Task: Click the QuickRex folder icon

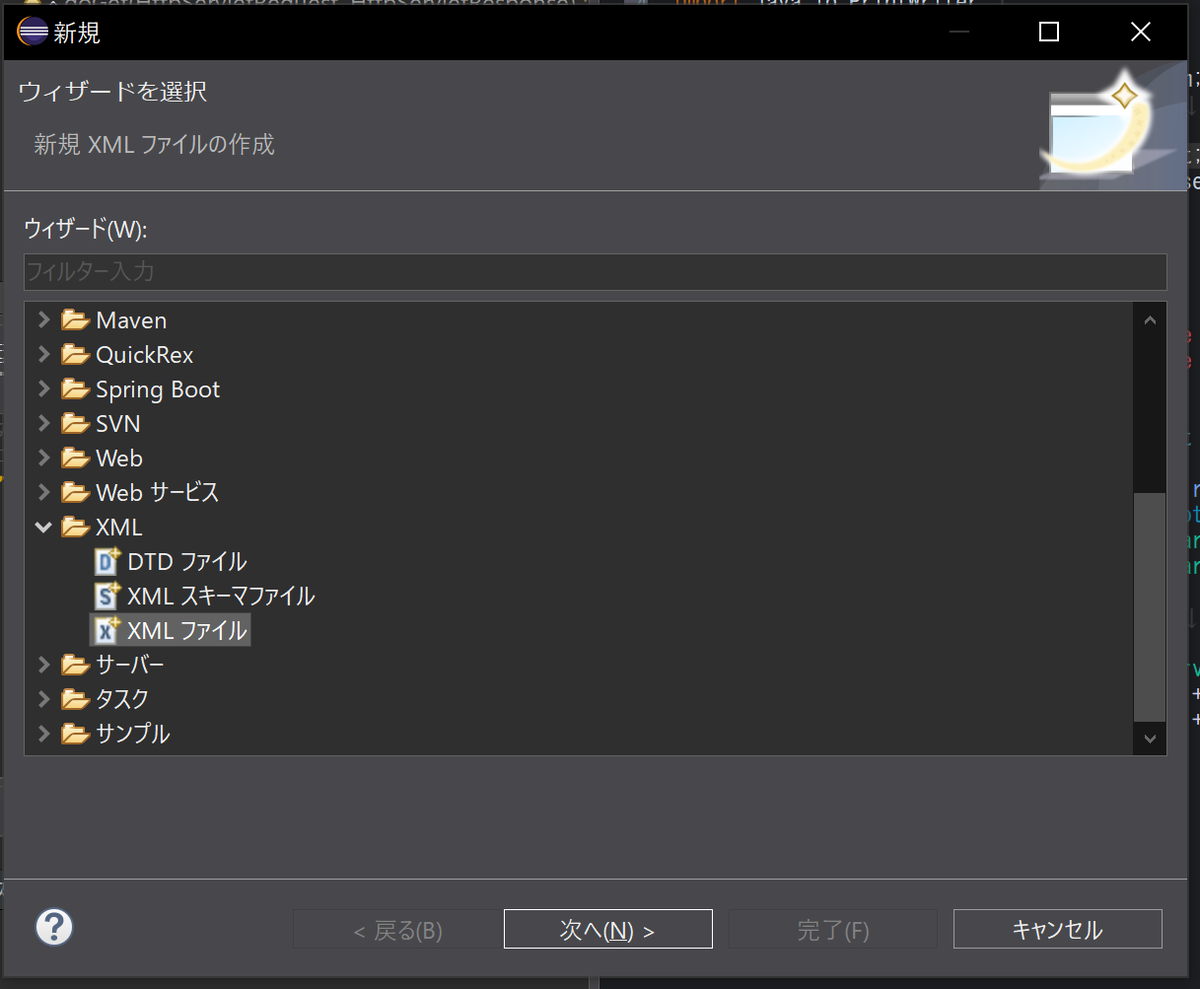Action: 75,355
